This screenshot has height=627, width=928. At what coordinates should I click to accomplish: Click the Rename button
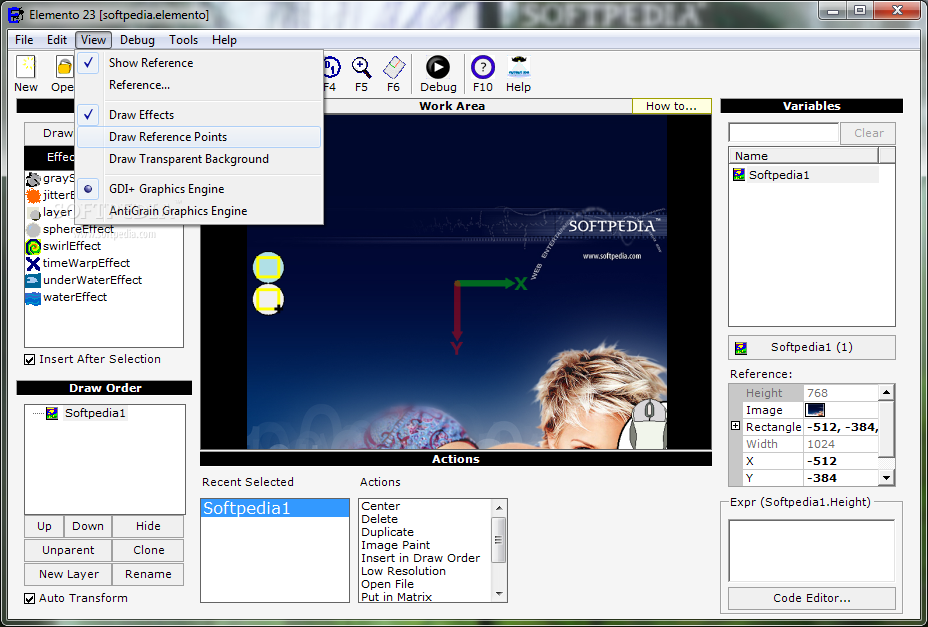148,574
